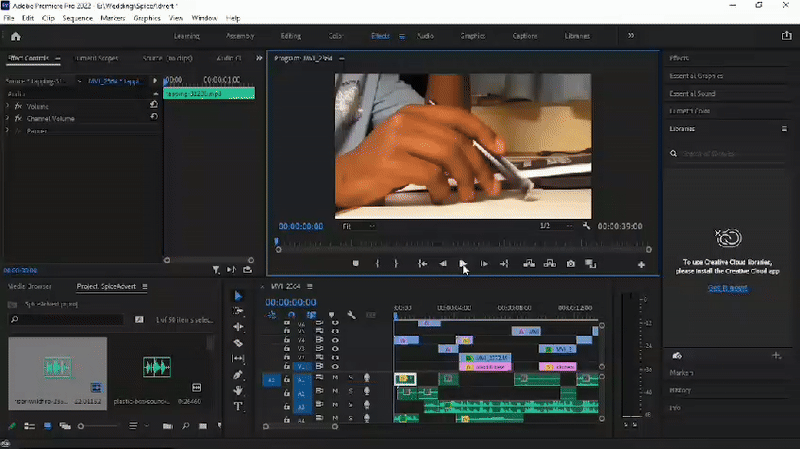800x449 pixels.
Task: Open the Effects workspace menu icon
Action: coord(402,36)
